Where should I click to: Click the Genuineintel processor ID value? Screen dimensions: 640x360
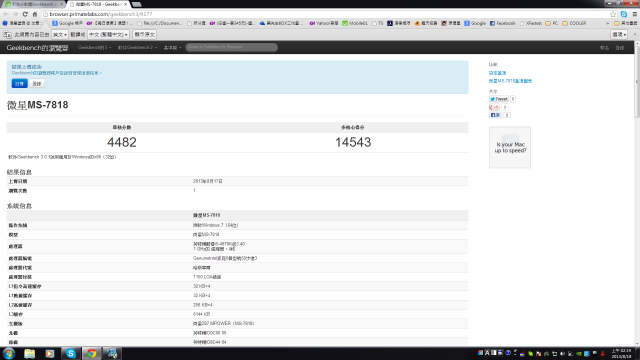pyautogui.click(x=225, y=258)
